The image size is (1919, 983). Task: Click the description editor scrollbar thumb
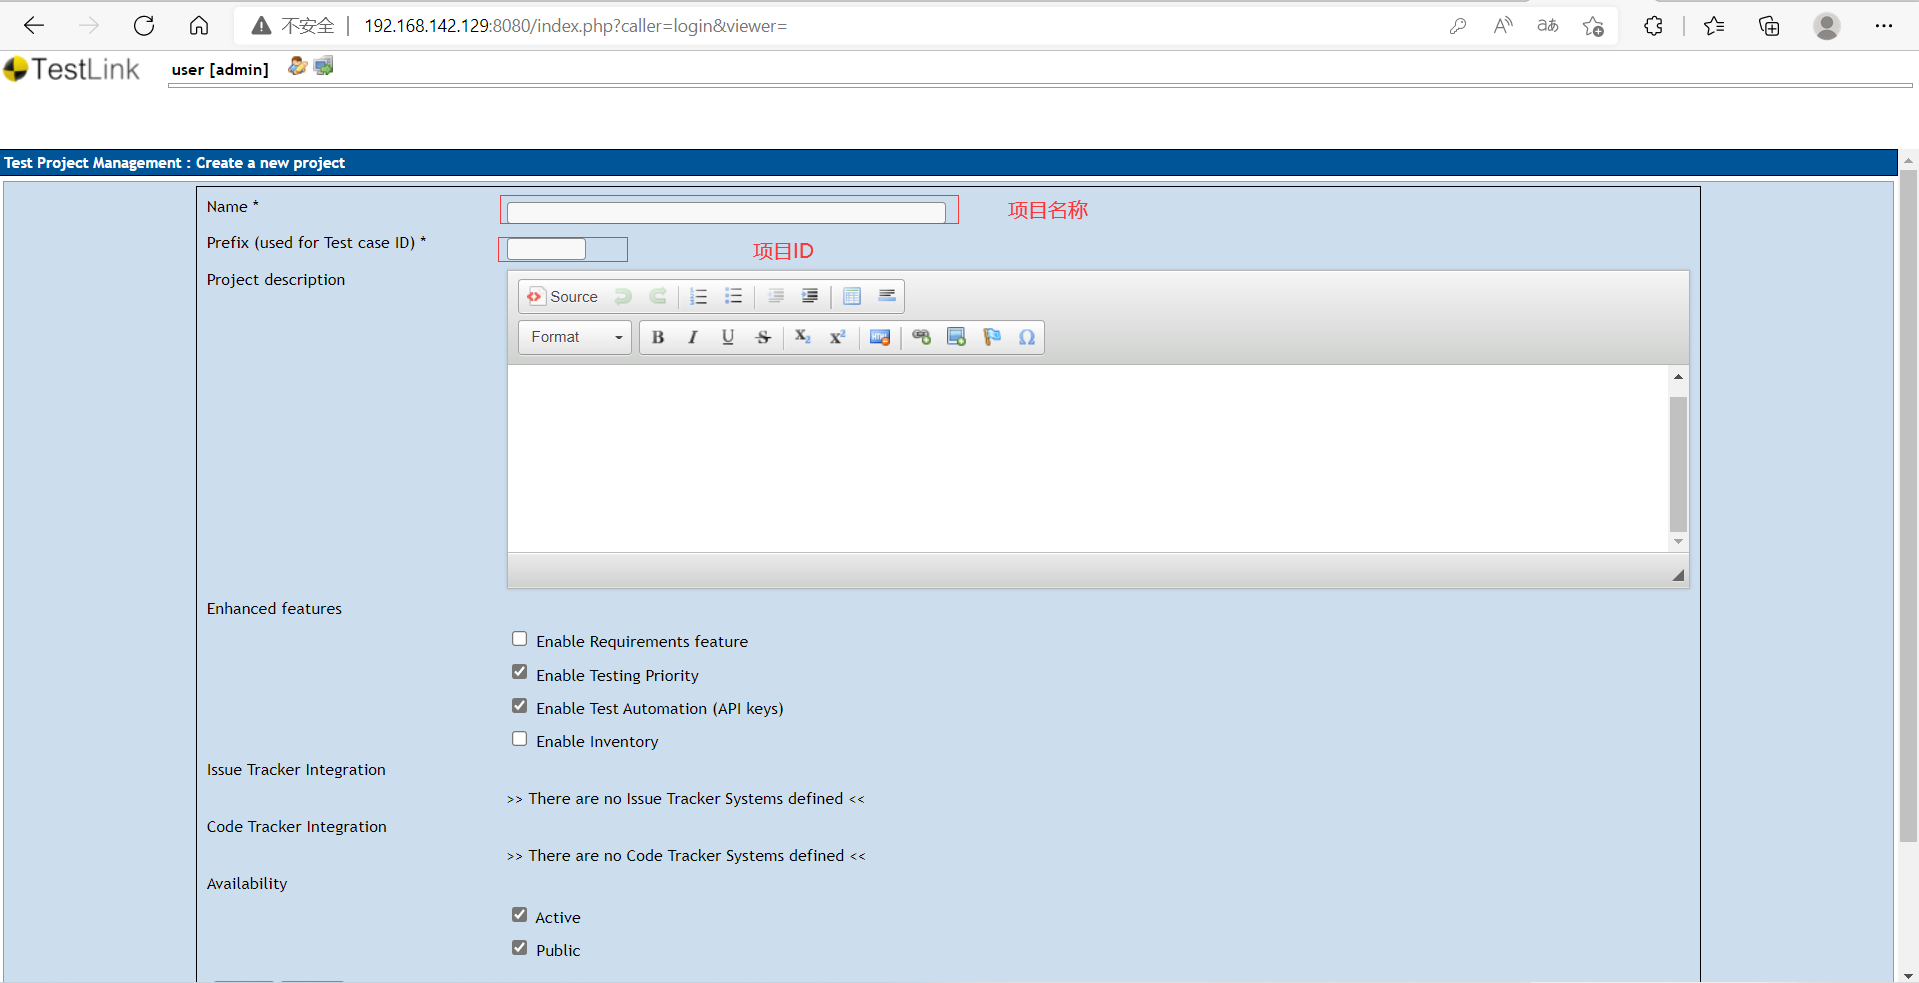pos(1678,464)
